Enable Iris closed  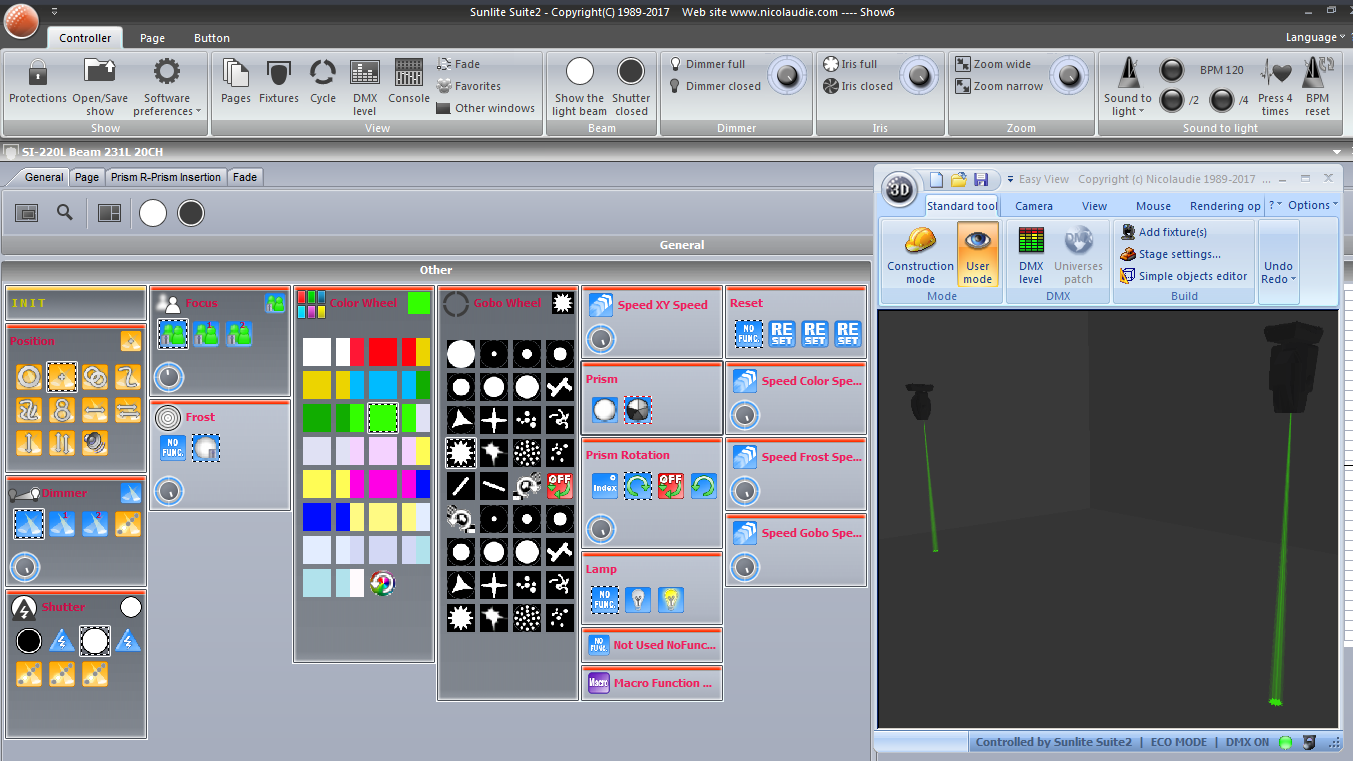(858, 86)
